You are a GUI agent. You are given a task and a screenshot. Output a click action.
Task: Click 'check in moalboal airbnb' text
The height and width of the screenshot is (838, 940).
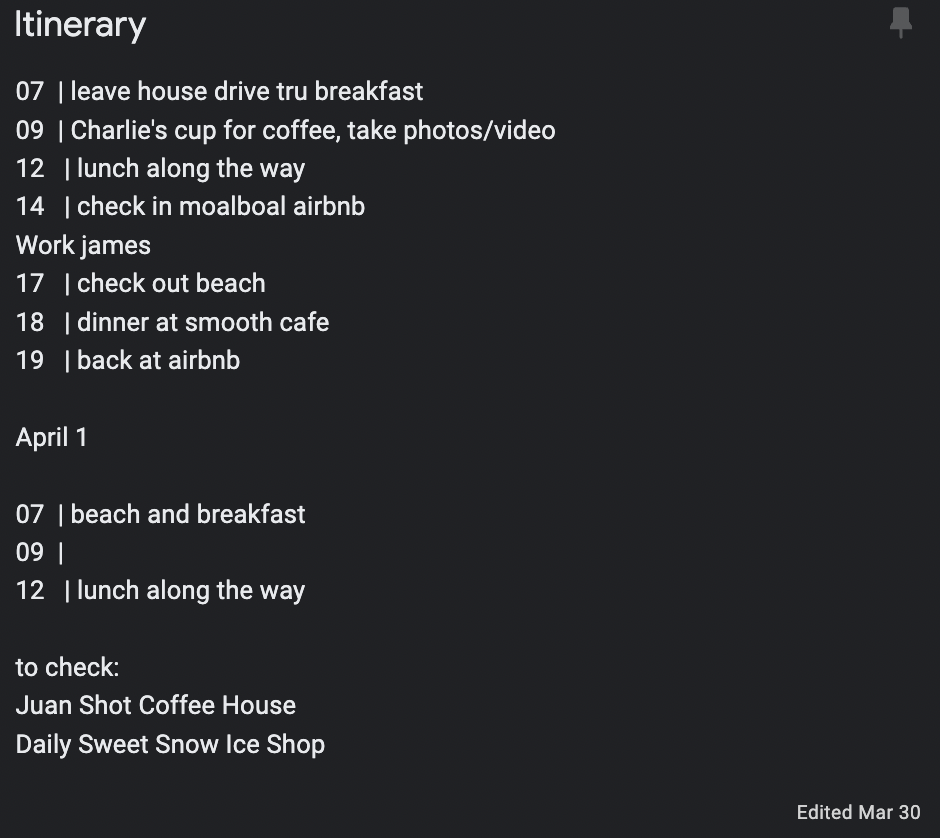221,207
